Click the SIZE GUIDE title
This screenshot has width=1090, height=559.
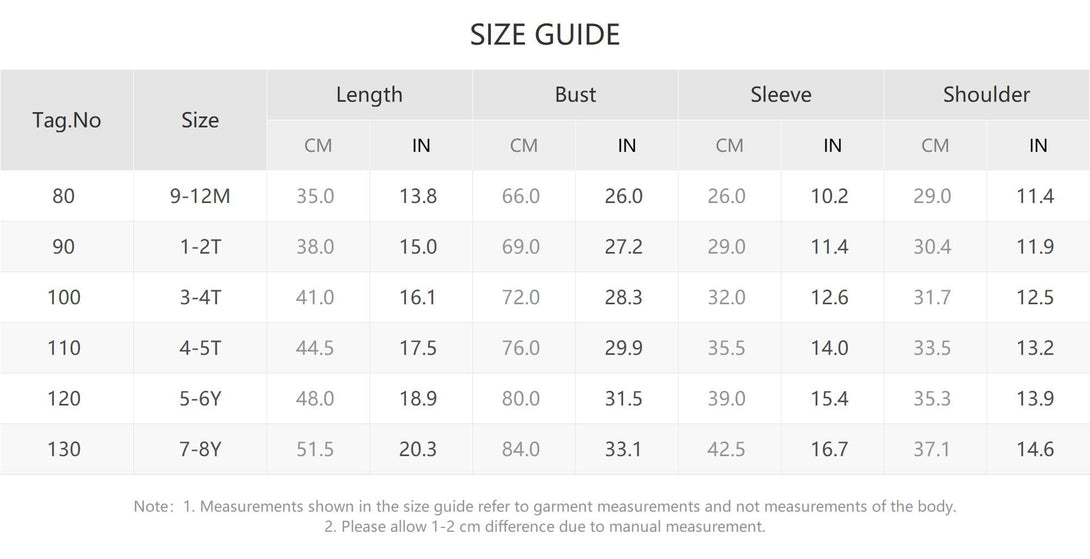(x=544, y=35)
